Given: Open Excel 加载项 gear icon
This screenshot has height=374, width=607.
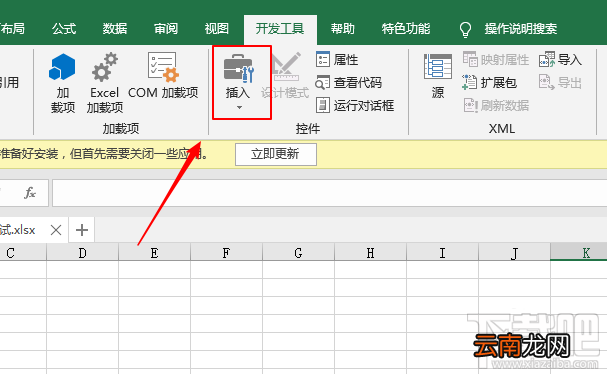Looking at the screenshot, I should tap(105, 67).
